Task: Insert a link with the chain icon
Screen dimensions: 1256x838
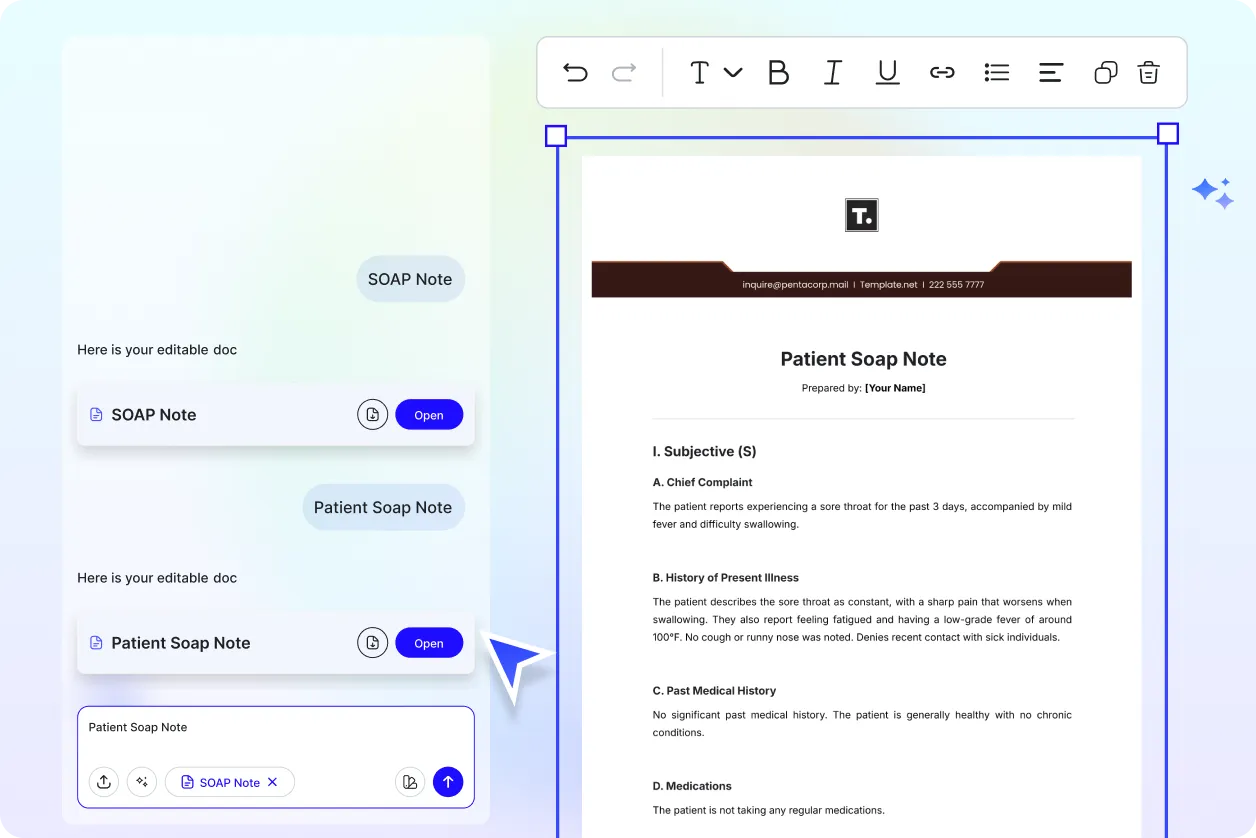Action: click(942, 72)
